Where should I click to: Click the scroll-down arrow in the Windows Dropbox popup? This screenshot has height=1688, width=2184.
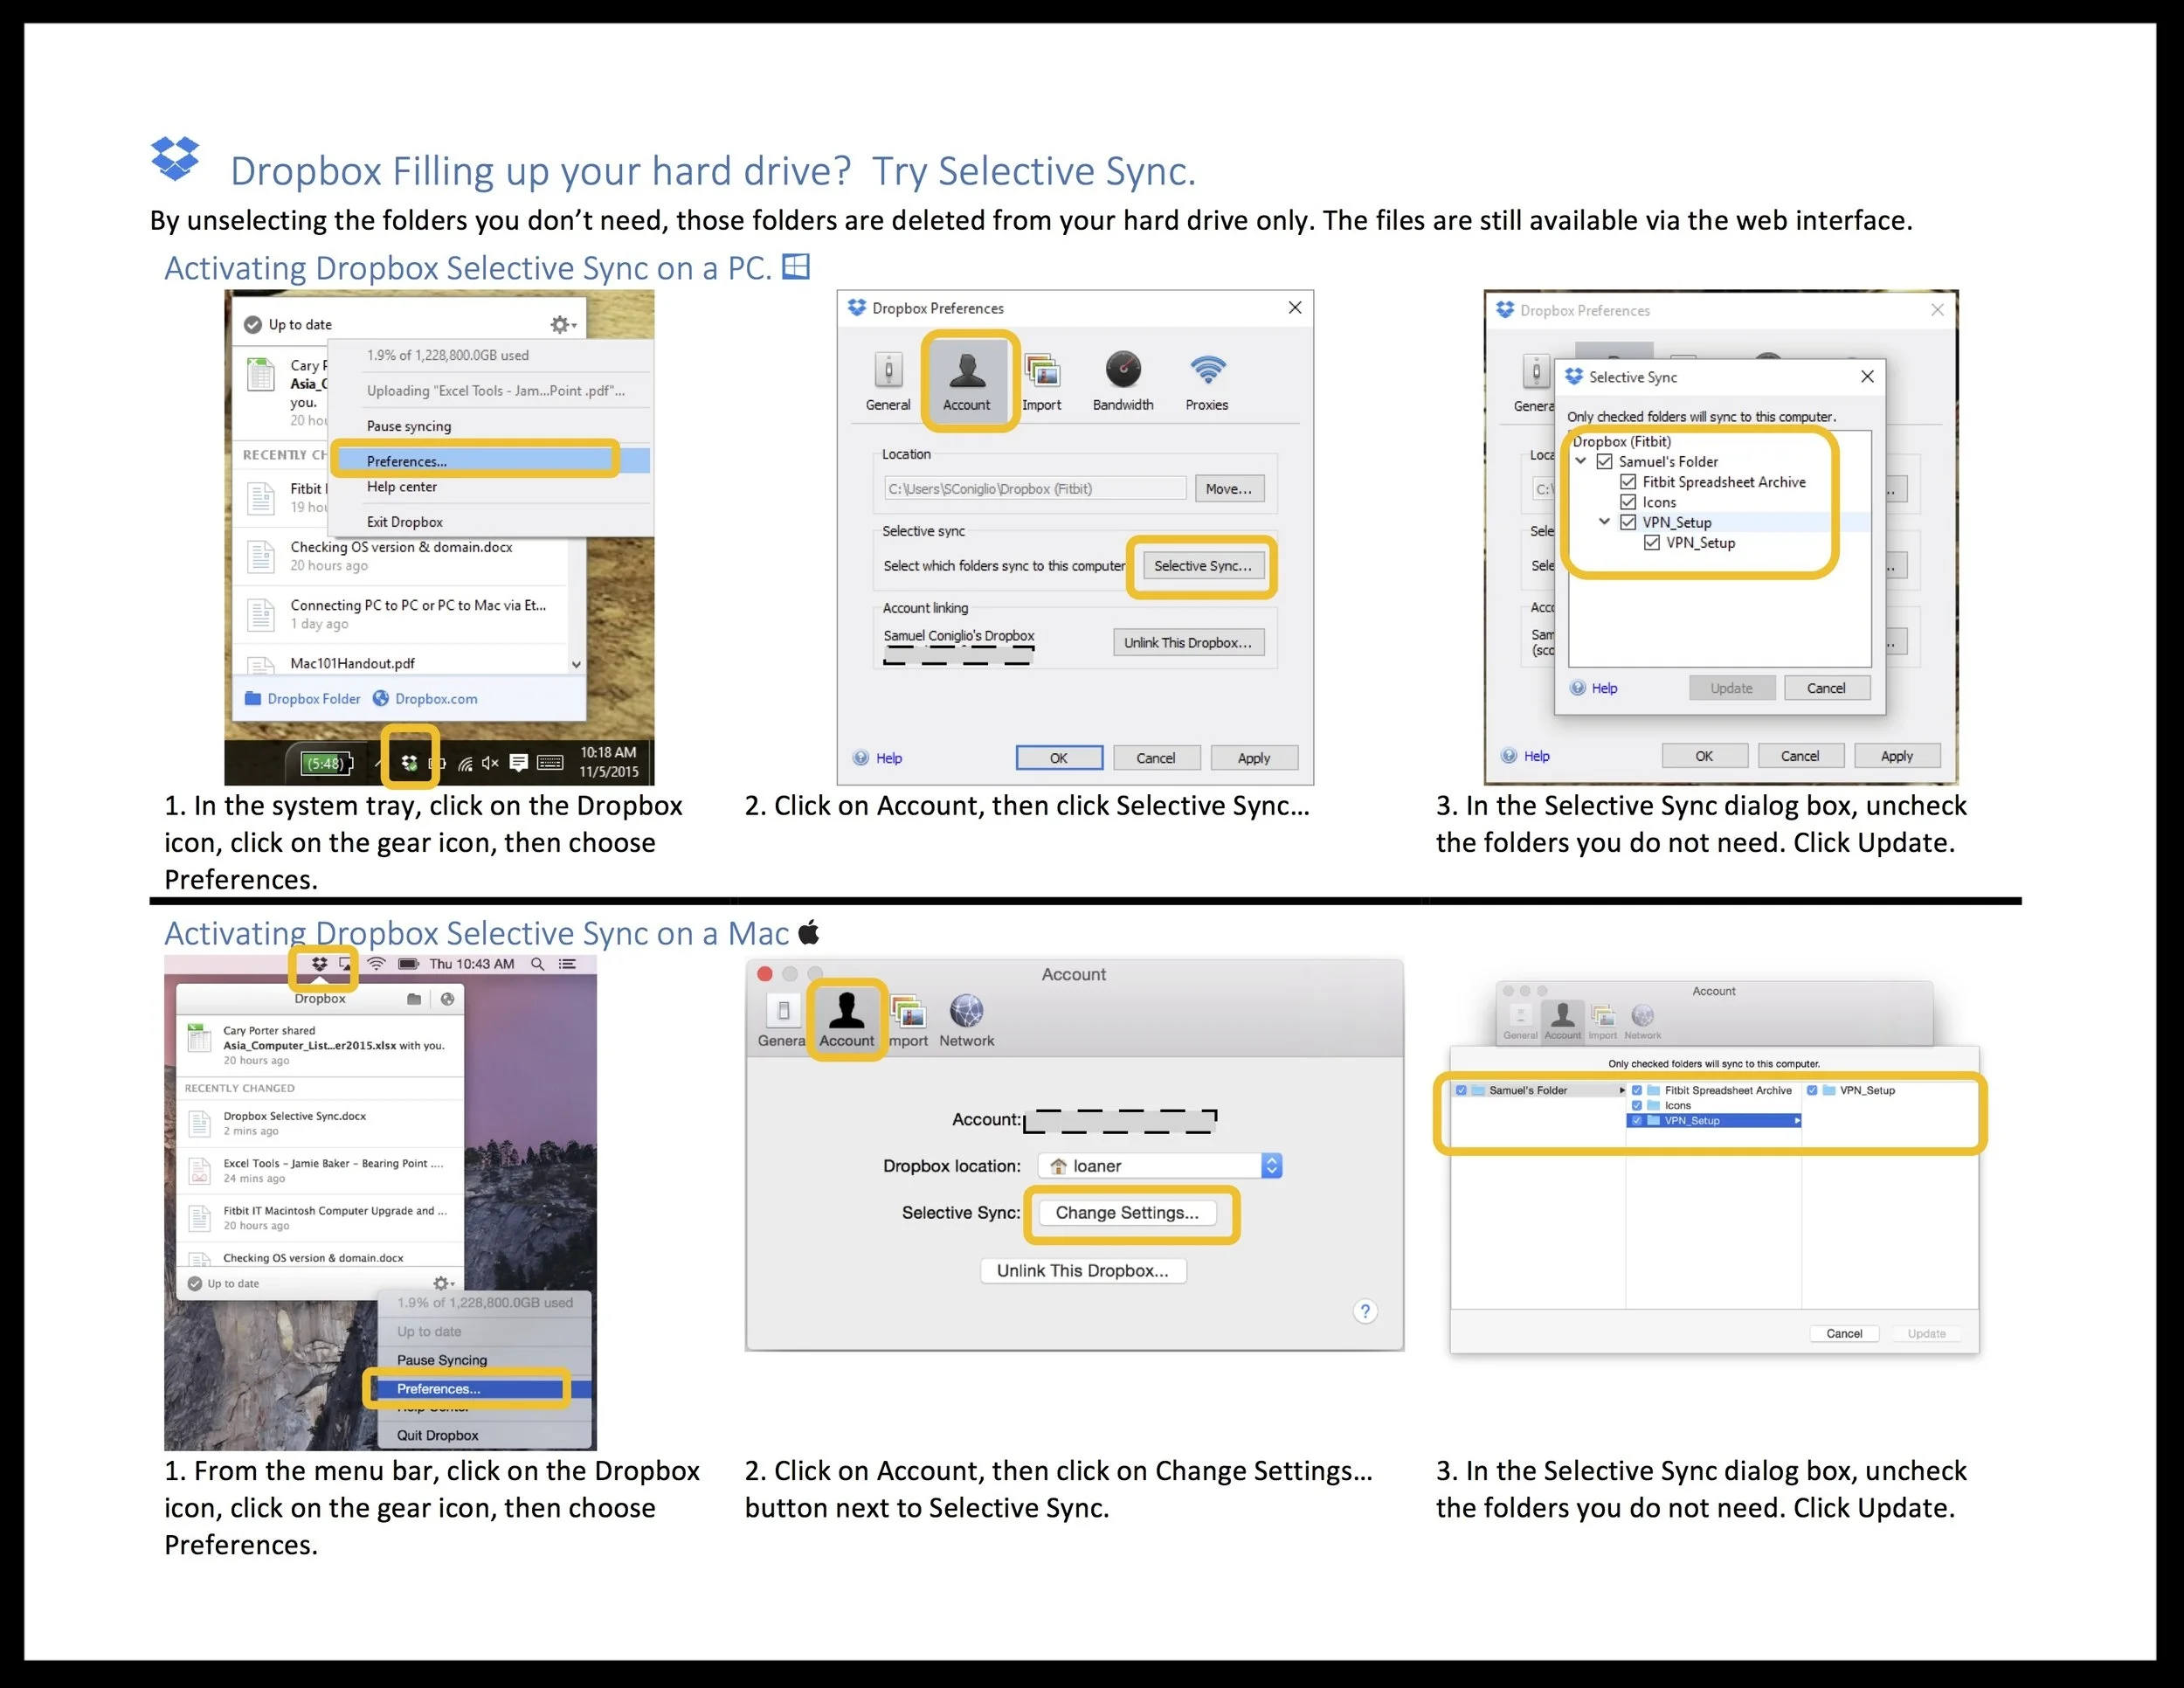(576, 664)
